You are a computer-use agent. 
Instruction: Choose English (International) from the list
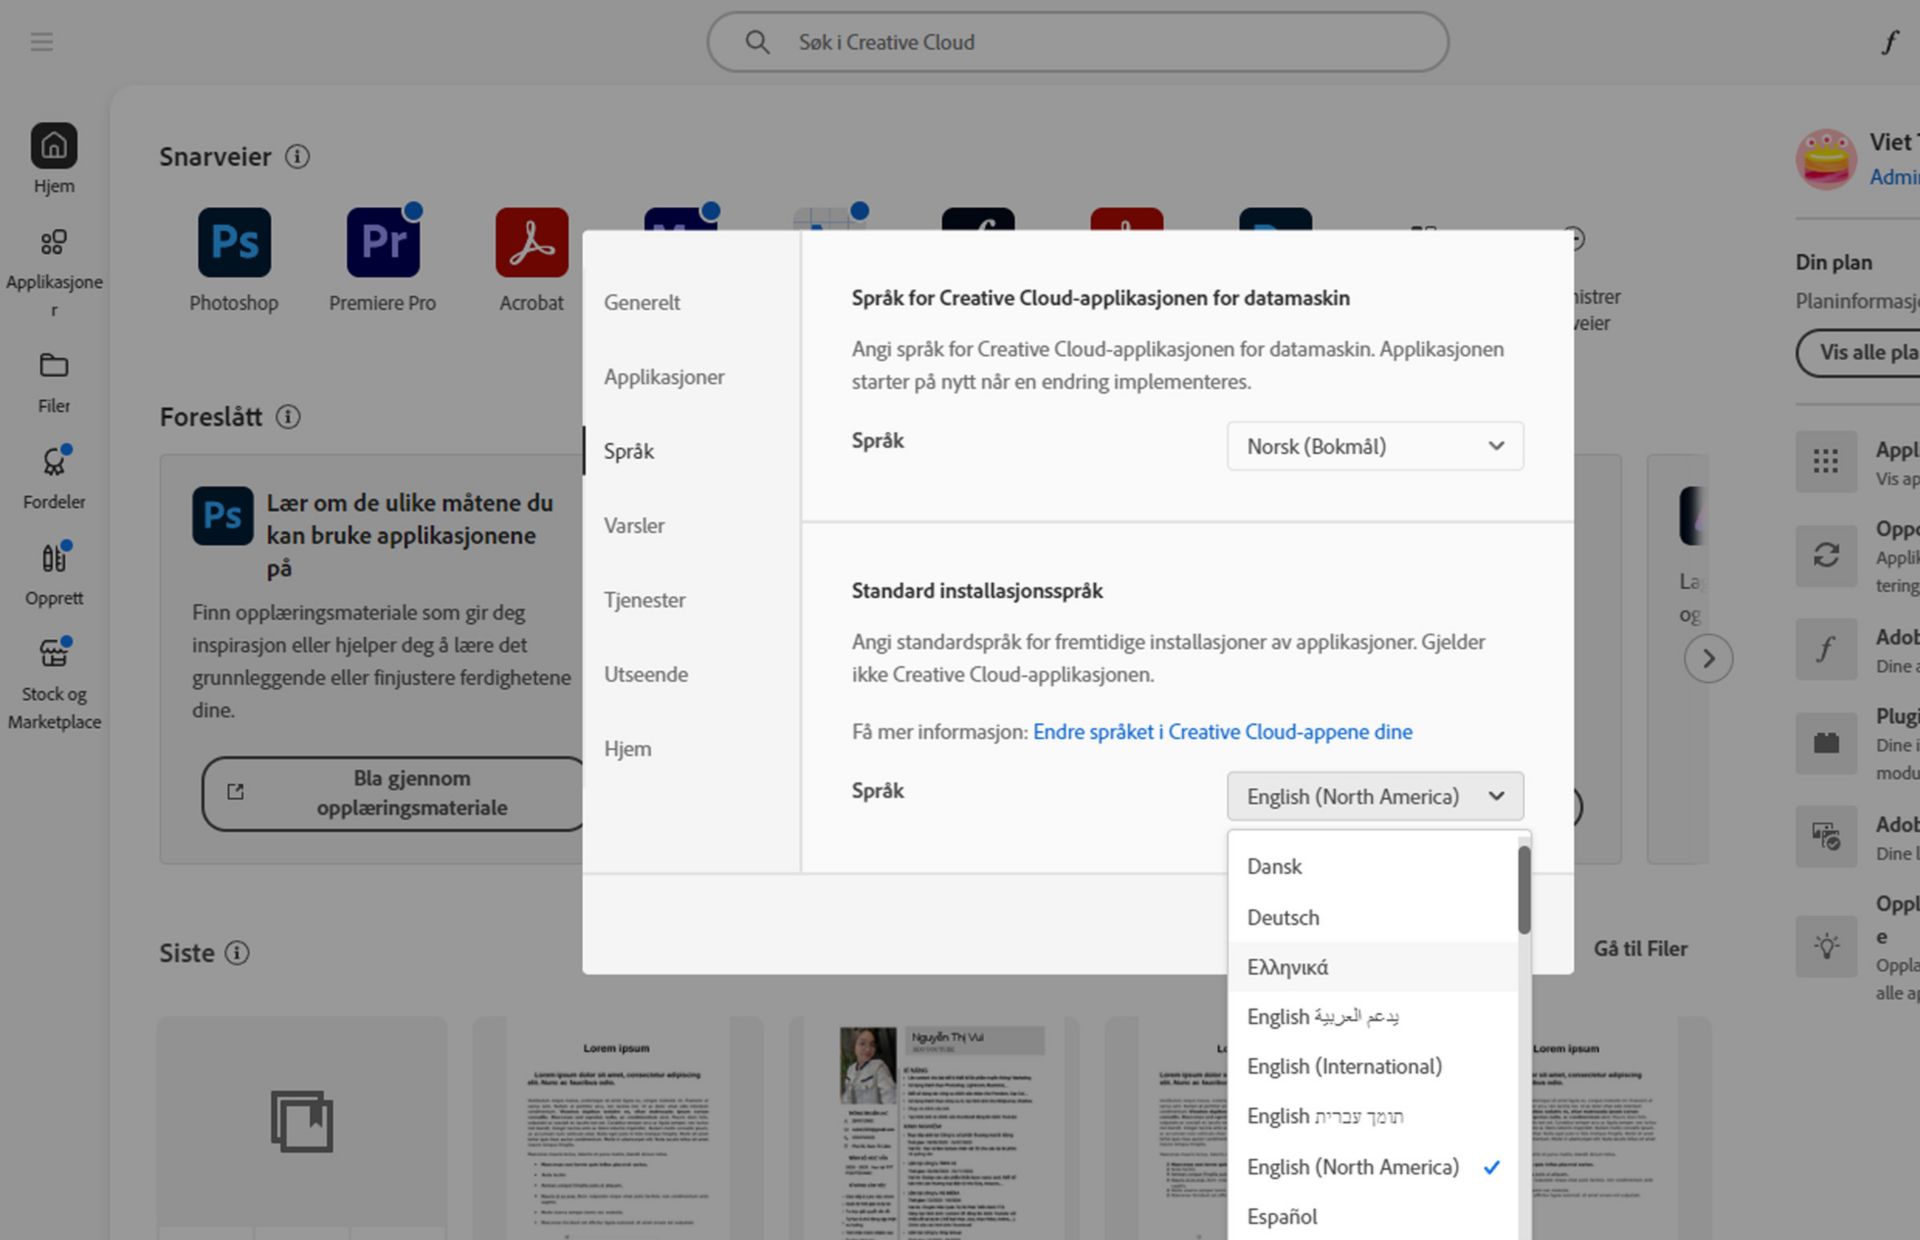tap(1344, 1066)
